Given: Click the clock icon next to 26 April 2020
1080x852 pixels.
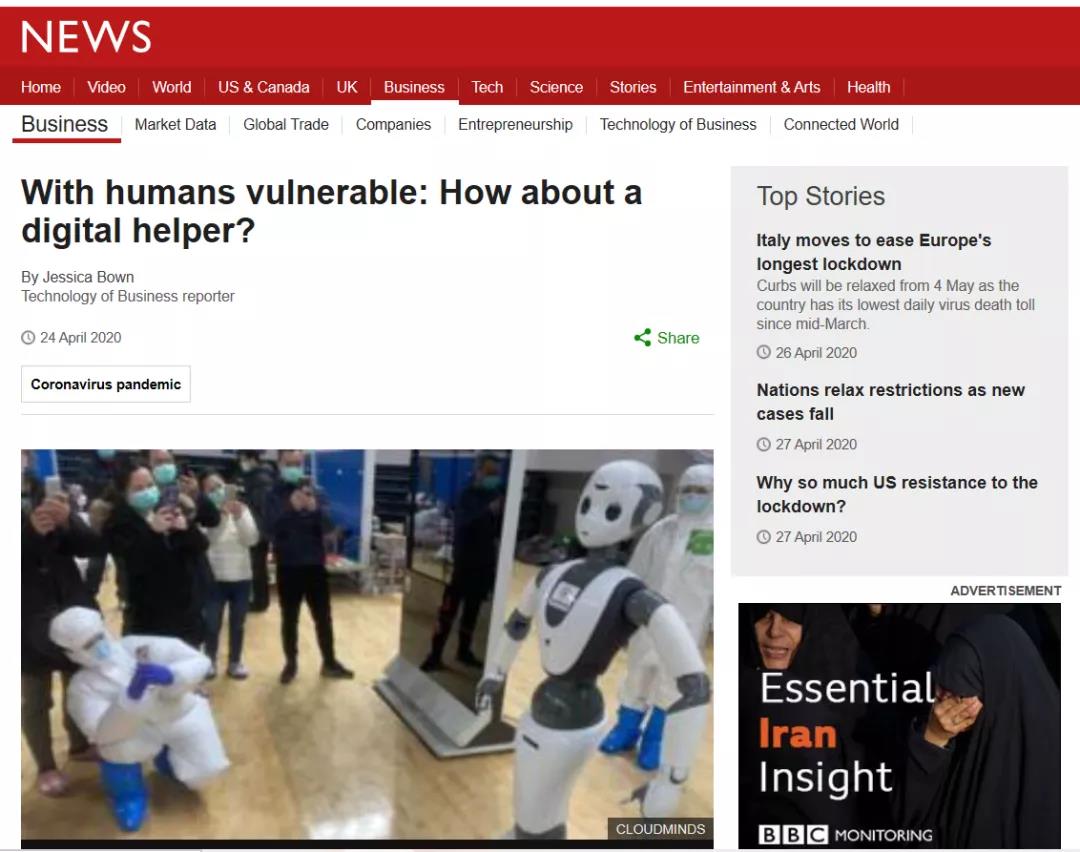Looking at the screenshot, I should 763,352.
